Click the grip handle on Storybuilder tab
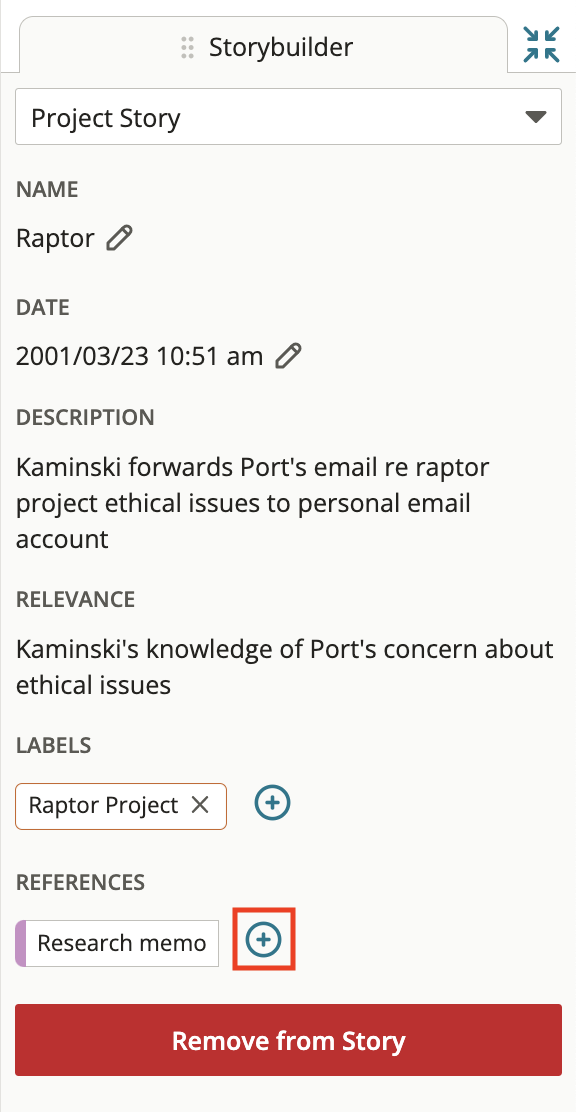This screenshot has height=1112, width=576. 187,48
